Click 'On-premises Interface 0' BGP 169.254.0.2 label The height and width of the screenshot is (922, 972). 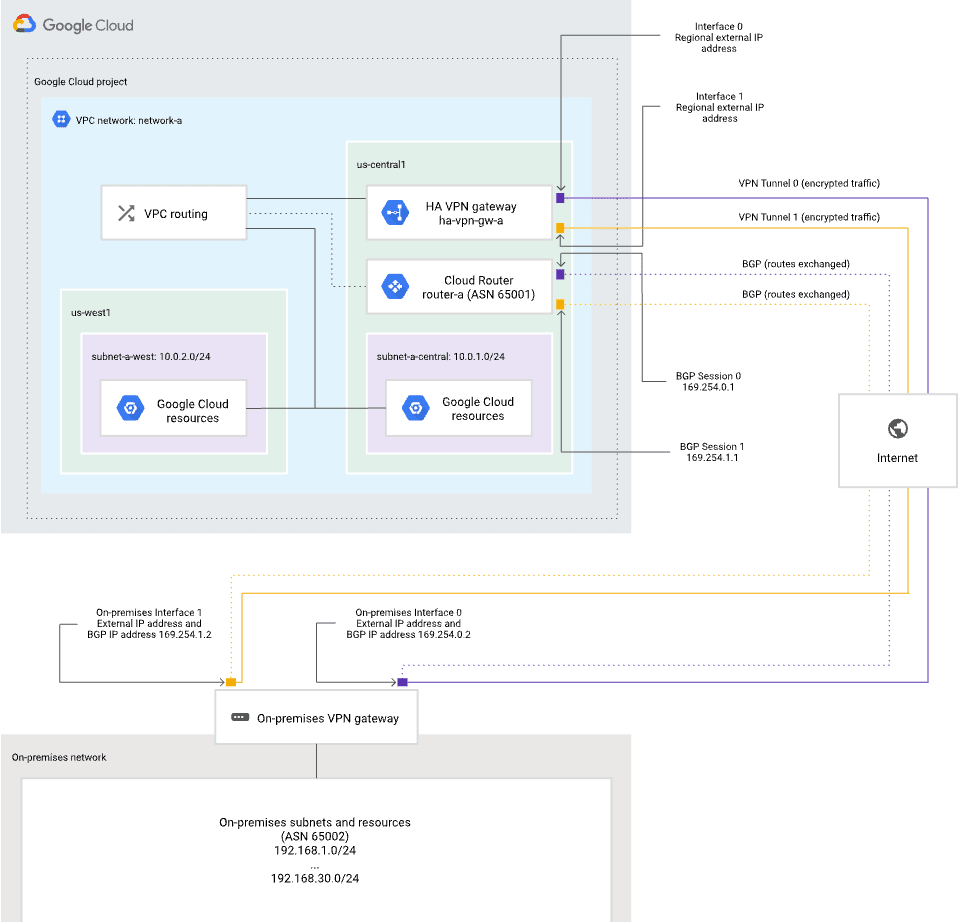tap(409, 624)
